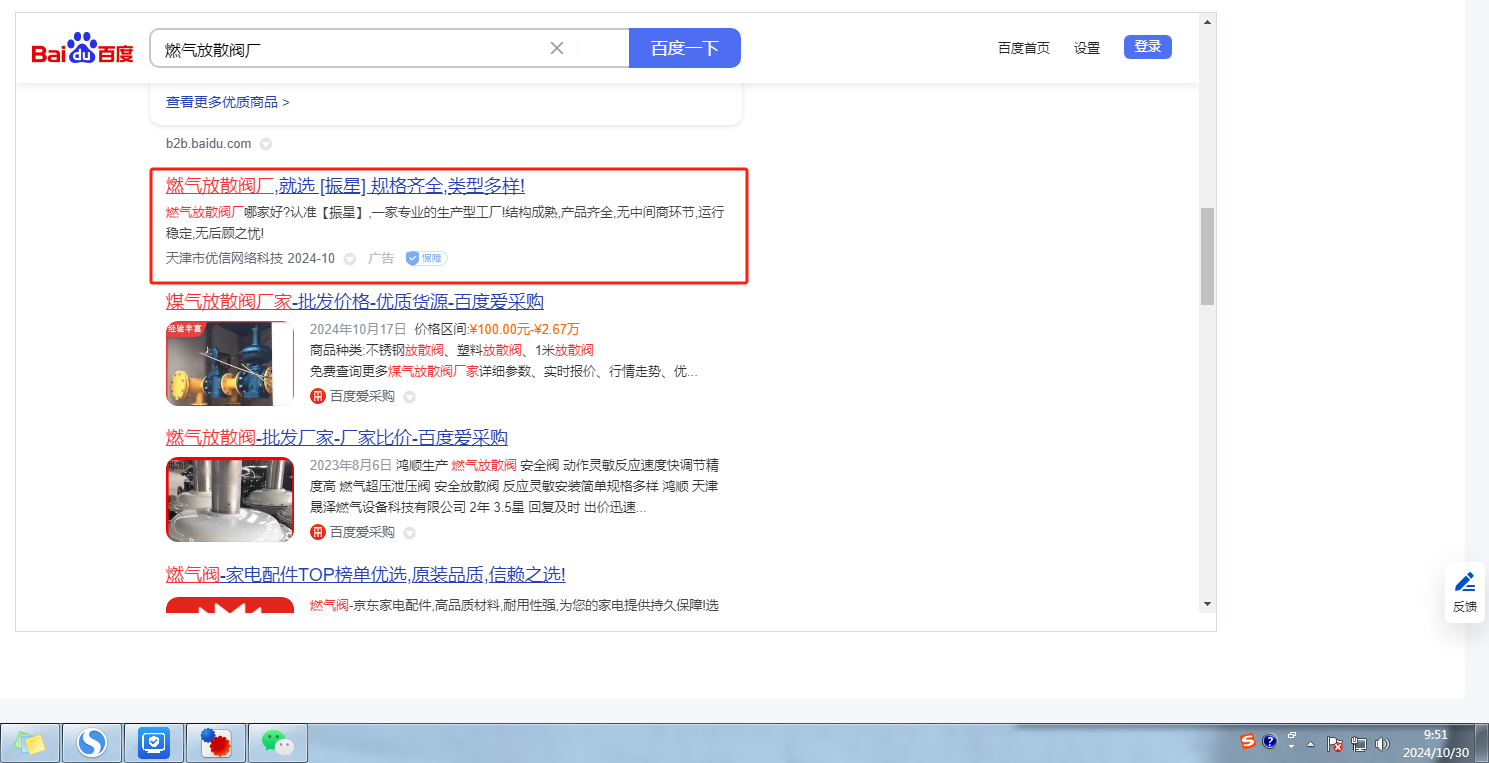Click the Sogou input method tray icon

(x=1247, y=742)
